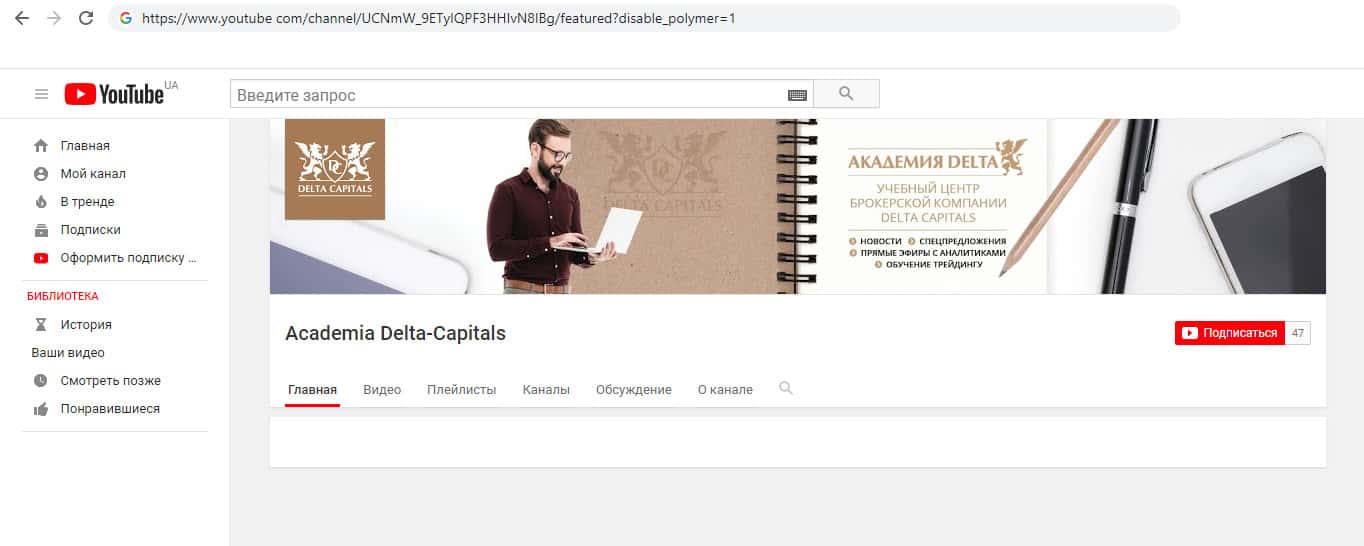This screenshot has width=1364, height=546.
Task: Open 'В тренде' sidebar link
Action: [x=88, y=201]
